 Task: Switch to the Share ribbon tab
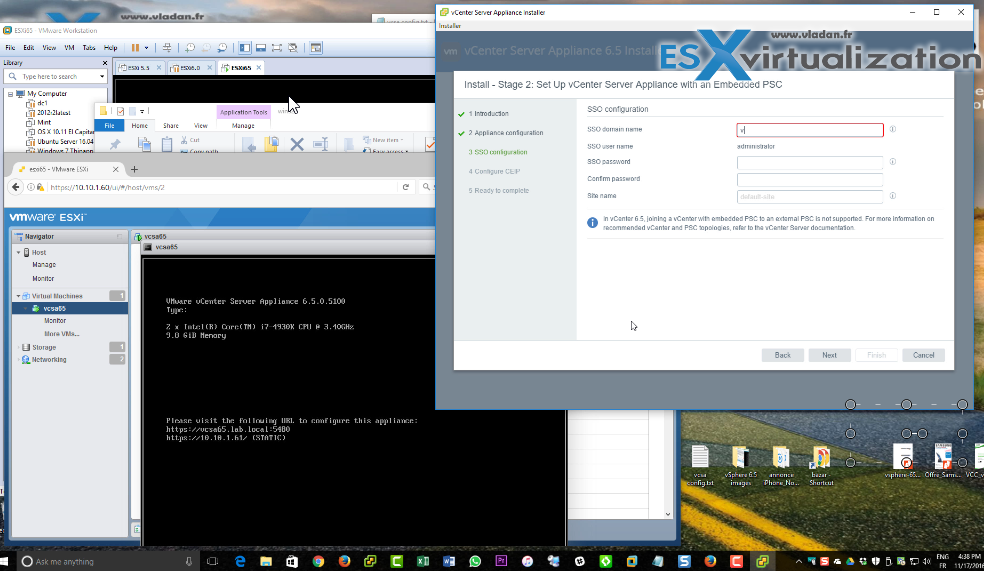point(170,126)
